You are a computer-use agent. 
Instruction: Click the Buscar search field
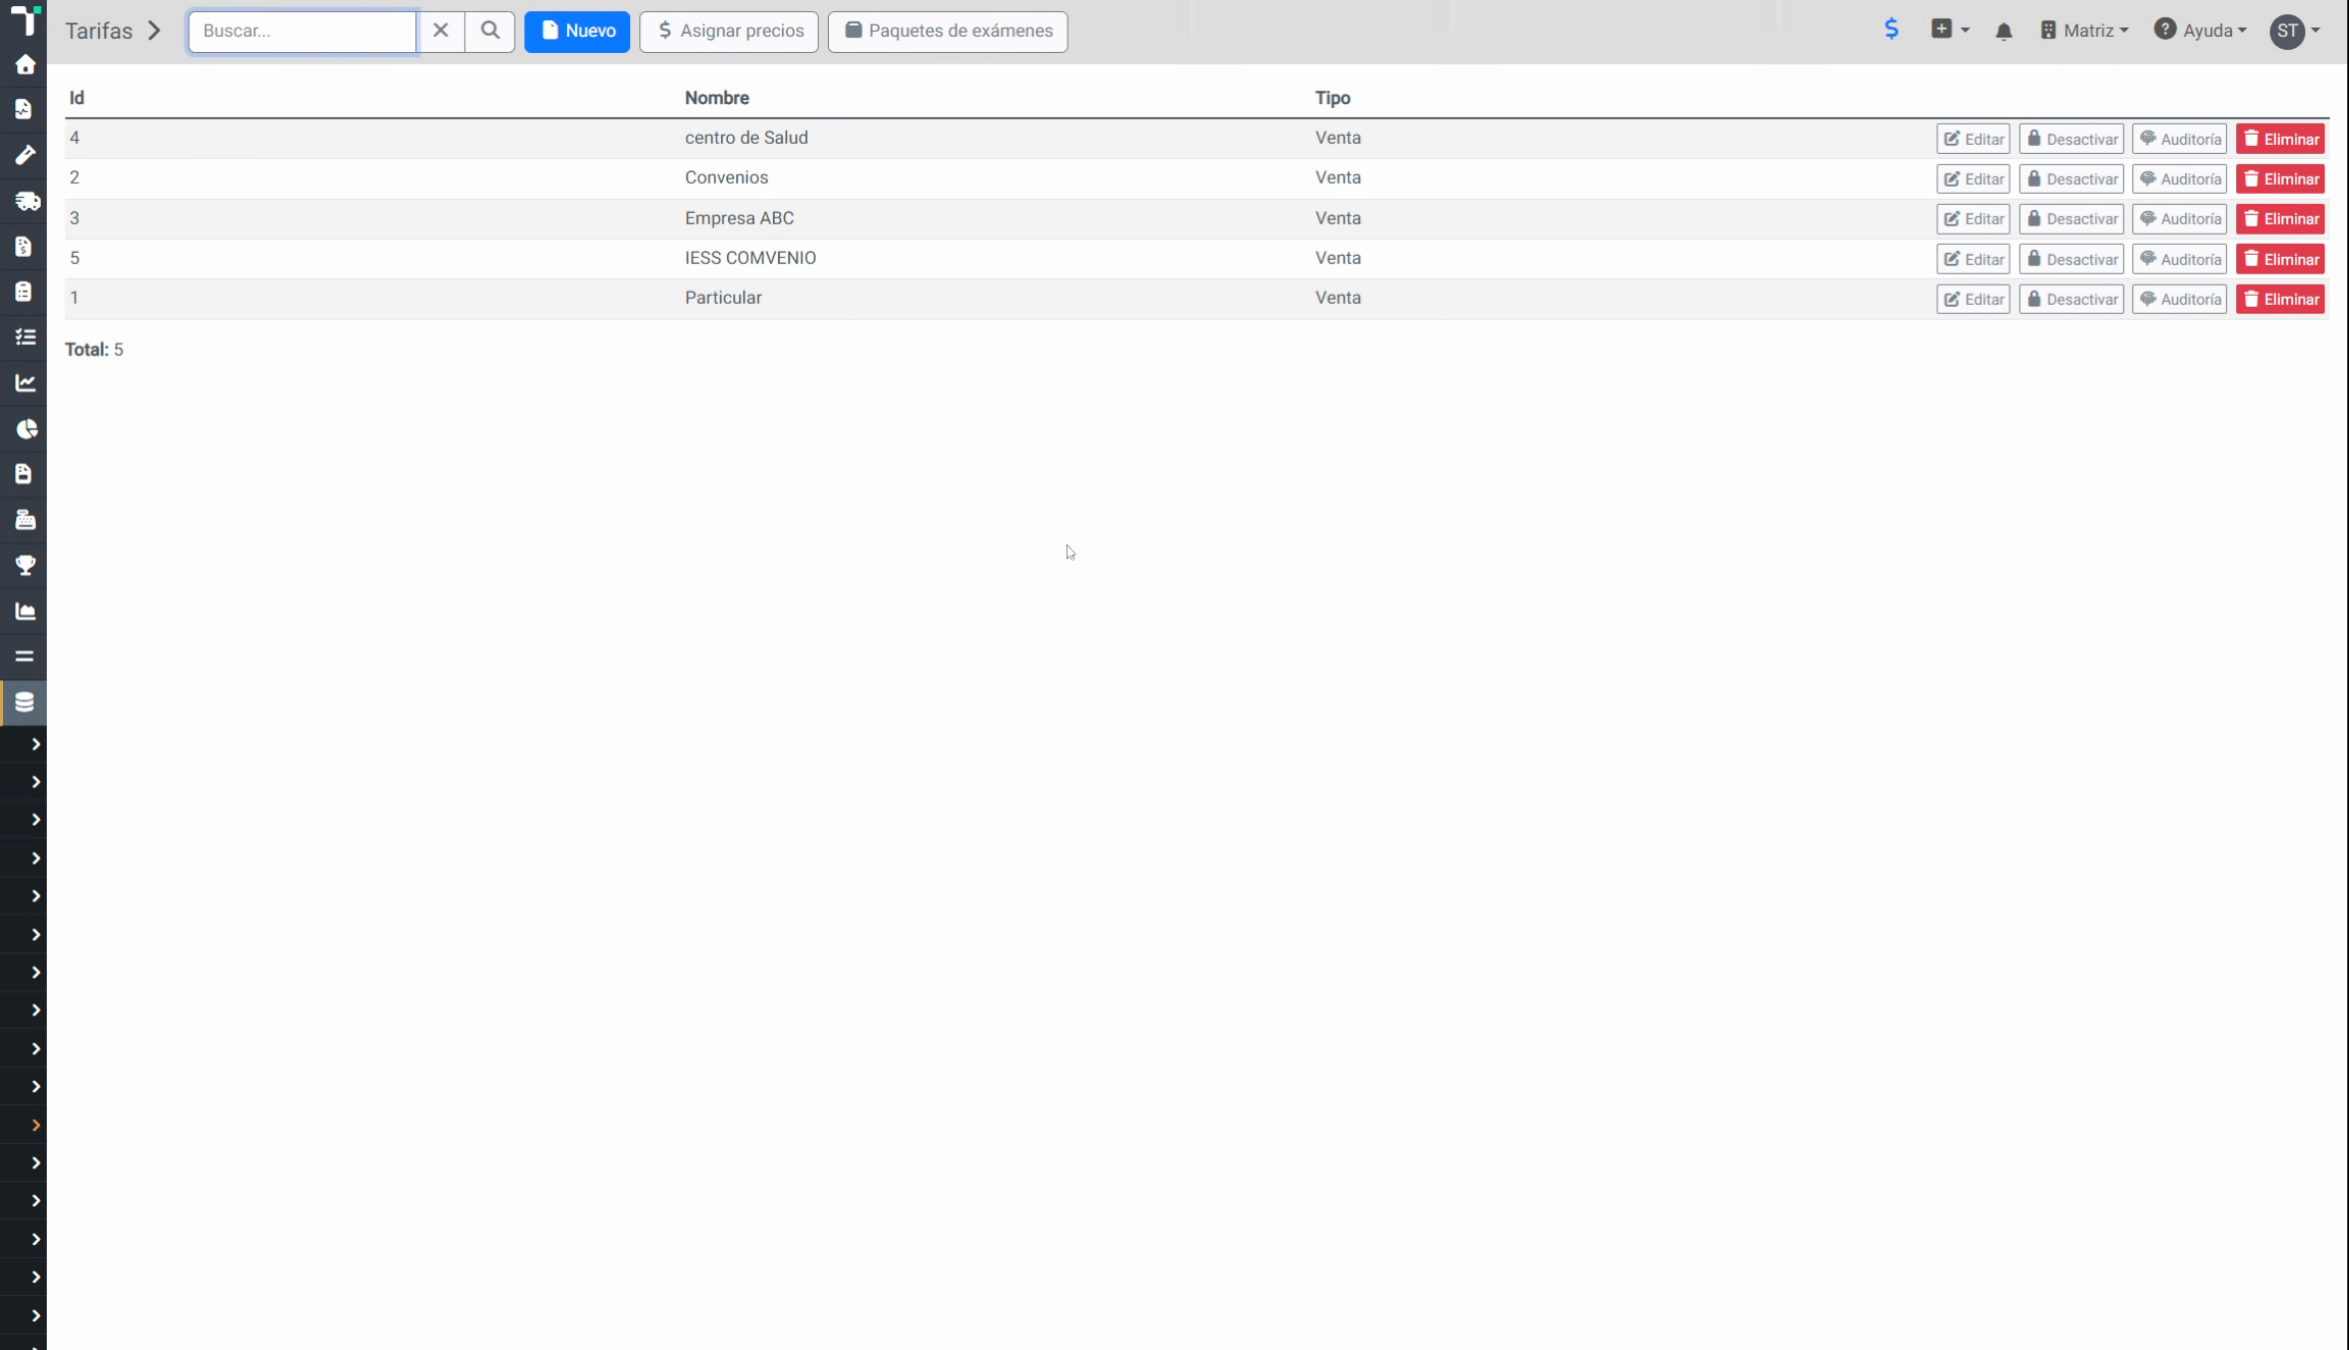[302, 31]
